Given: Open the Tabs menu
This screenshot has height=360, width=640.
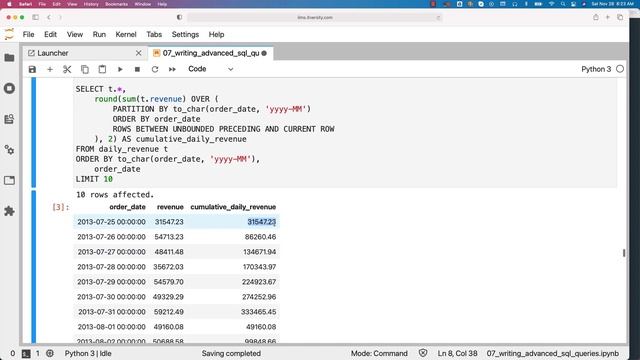Looking at the screenshot, I should tap(154, 35).
